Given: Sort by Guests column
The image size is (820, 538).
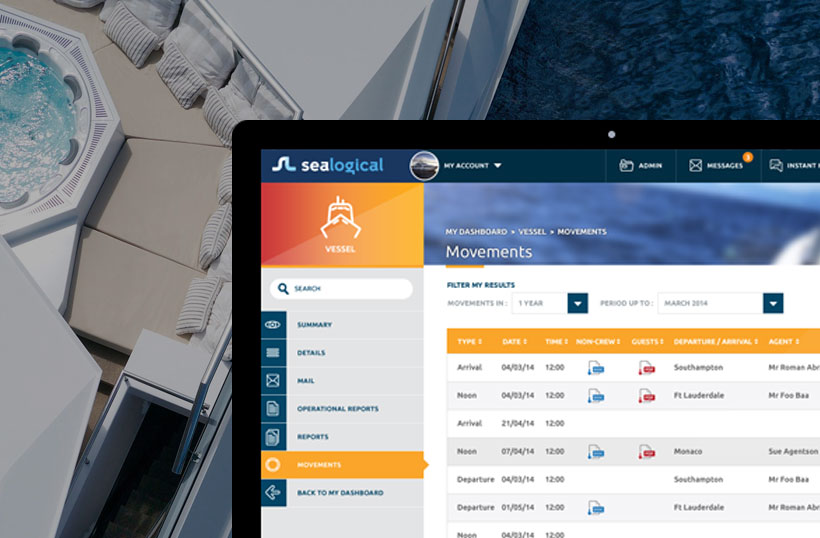Looking at the screenshot, I should coord(647,341).
